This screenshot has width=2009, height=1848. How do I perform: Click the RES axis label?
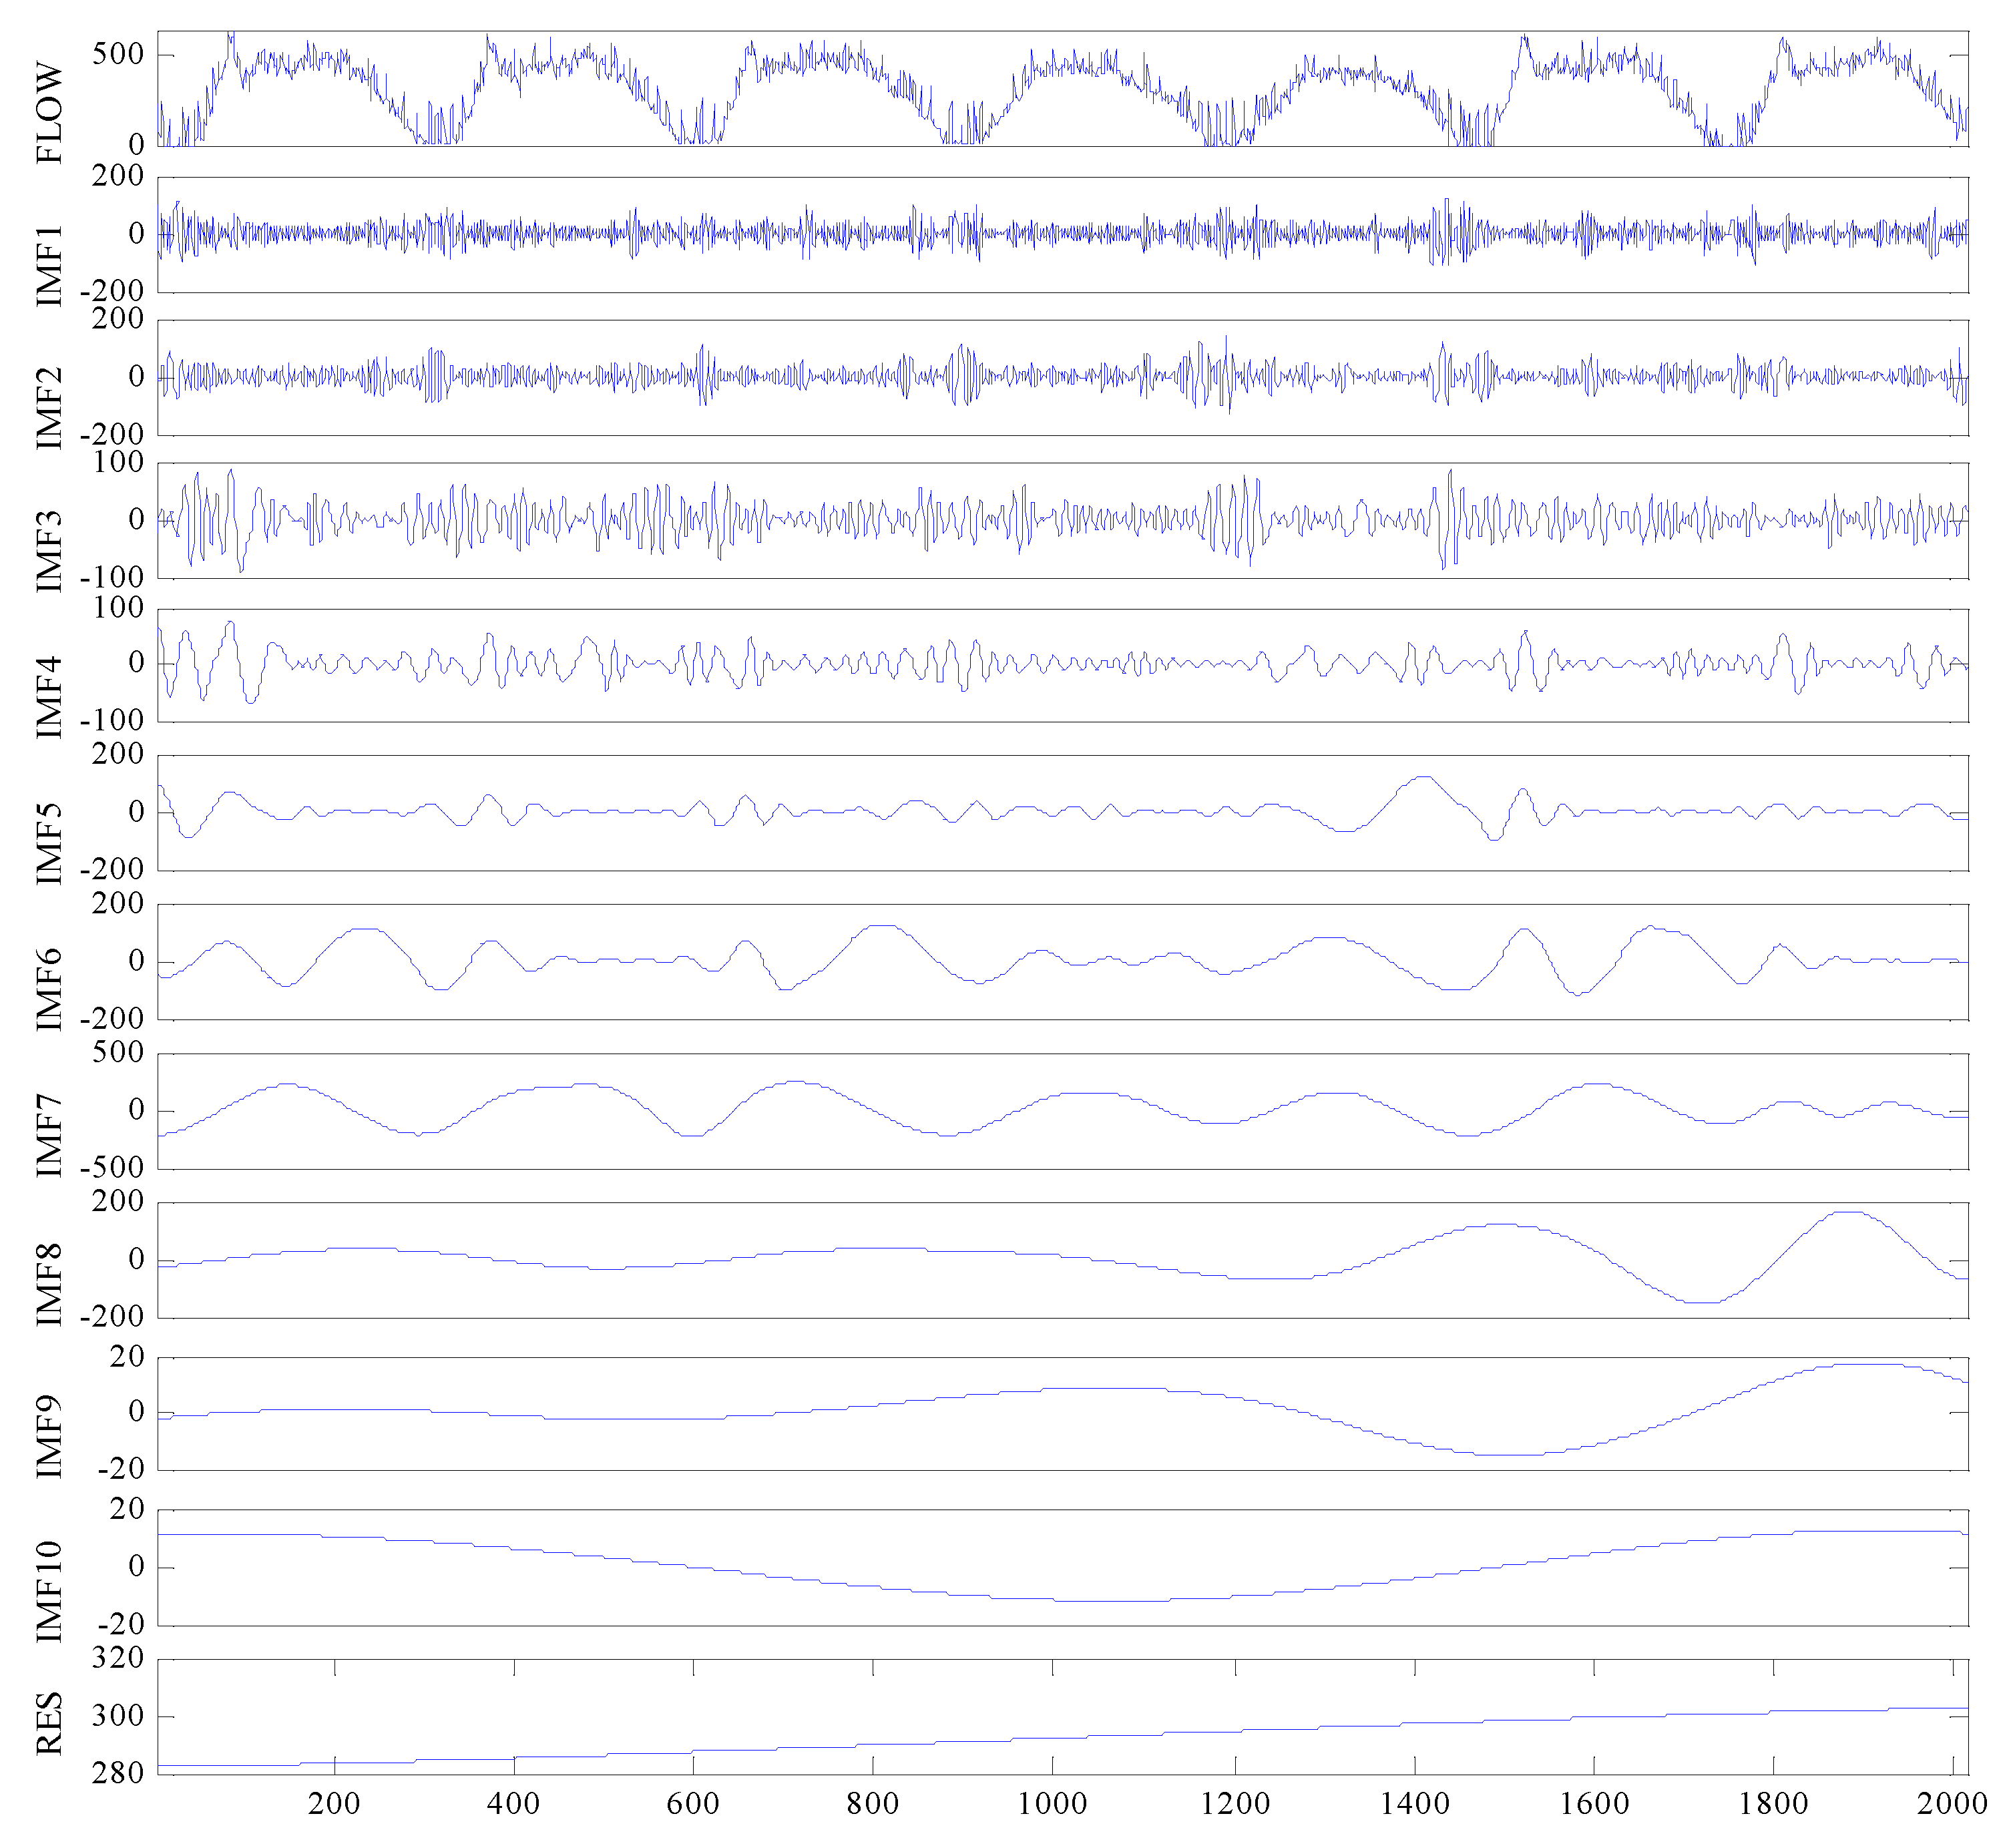(x=48, y=1723)
